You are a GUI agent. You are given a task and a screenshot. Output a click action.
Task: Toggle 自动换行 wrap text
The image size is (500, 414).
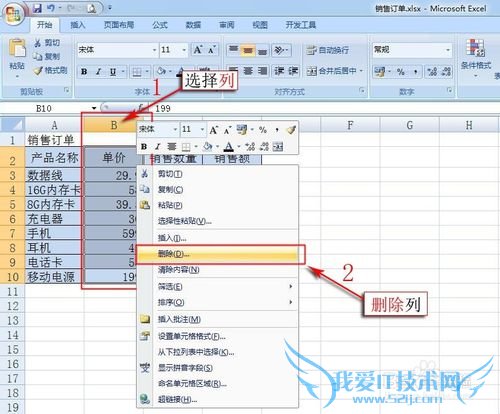328,50
